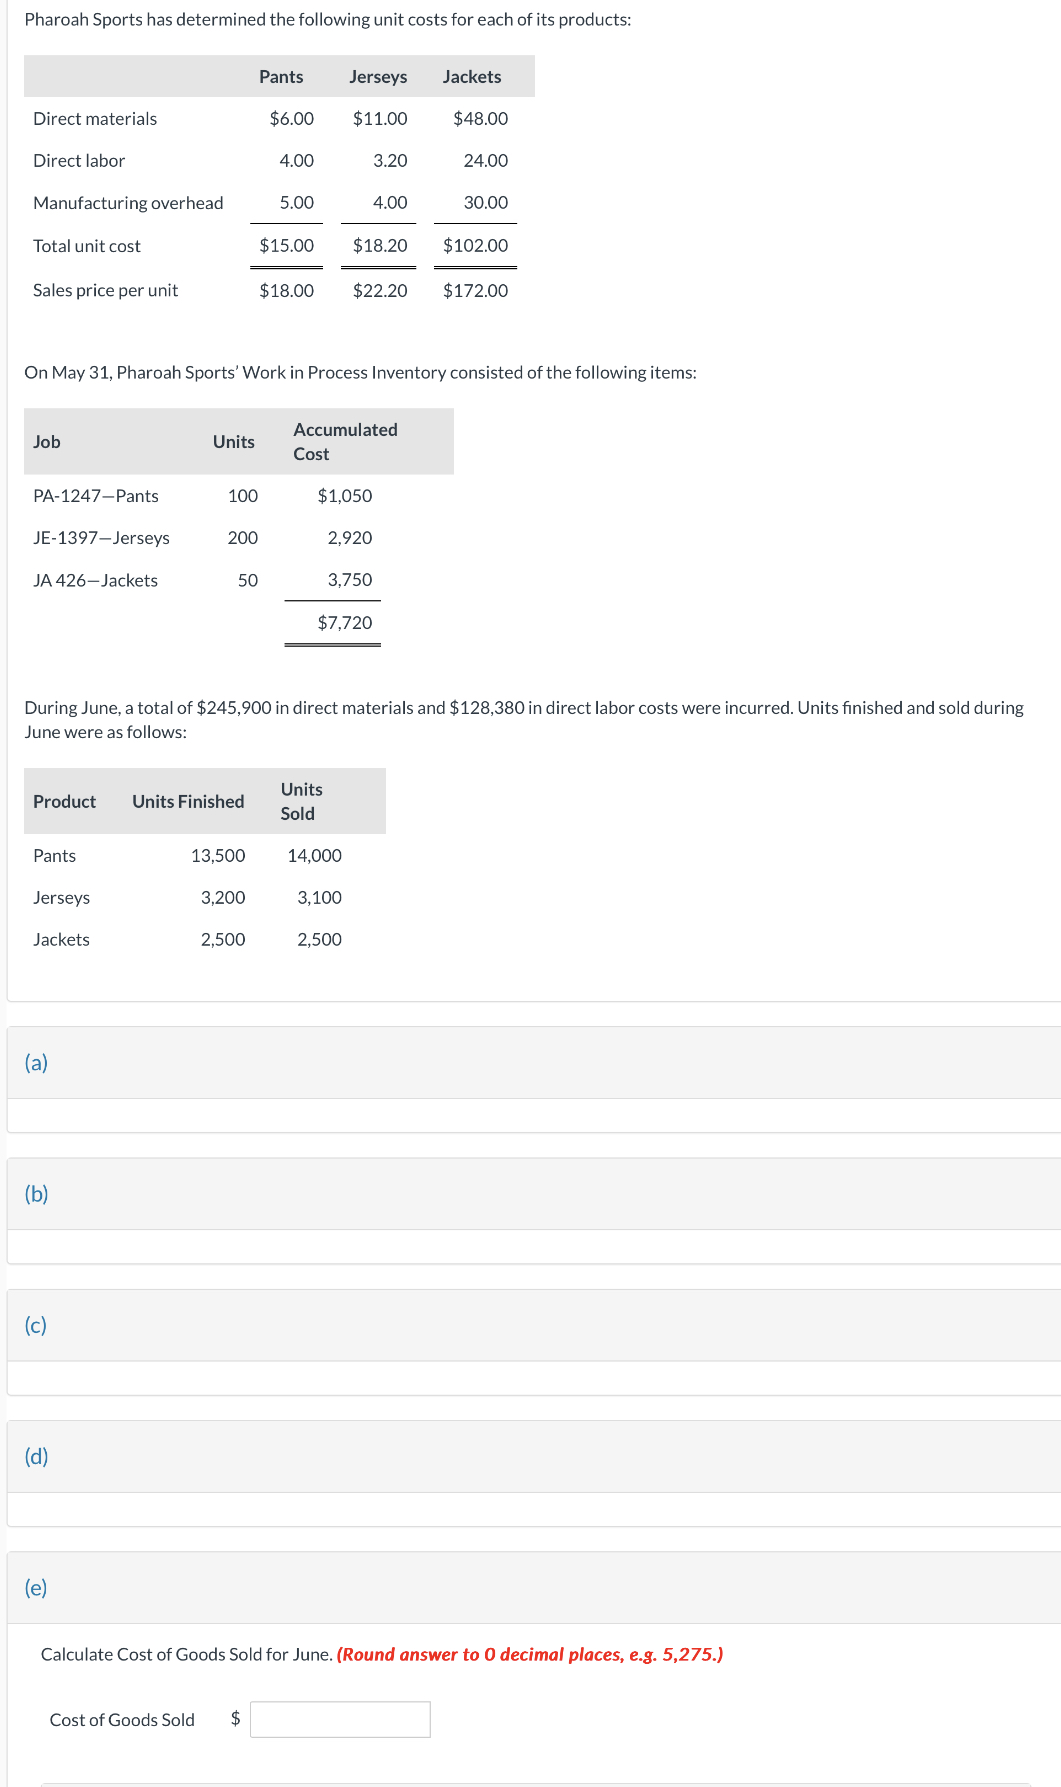Click the JA 426—Jackets job label
This screenshot has width=1061, height=1787.
(x=95, y=580)
